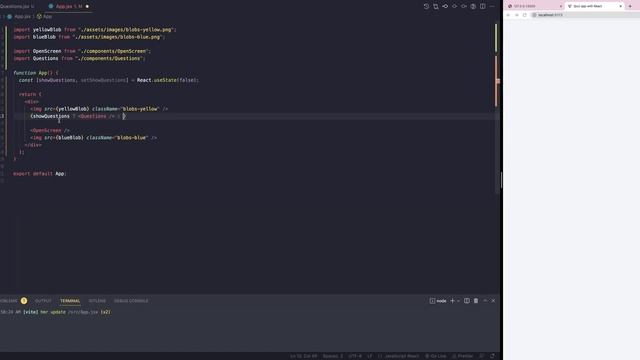Open a new browser tab

coord(630,6)
